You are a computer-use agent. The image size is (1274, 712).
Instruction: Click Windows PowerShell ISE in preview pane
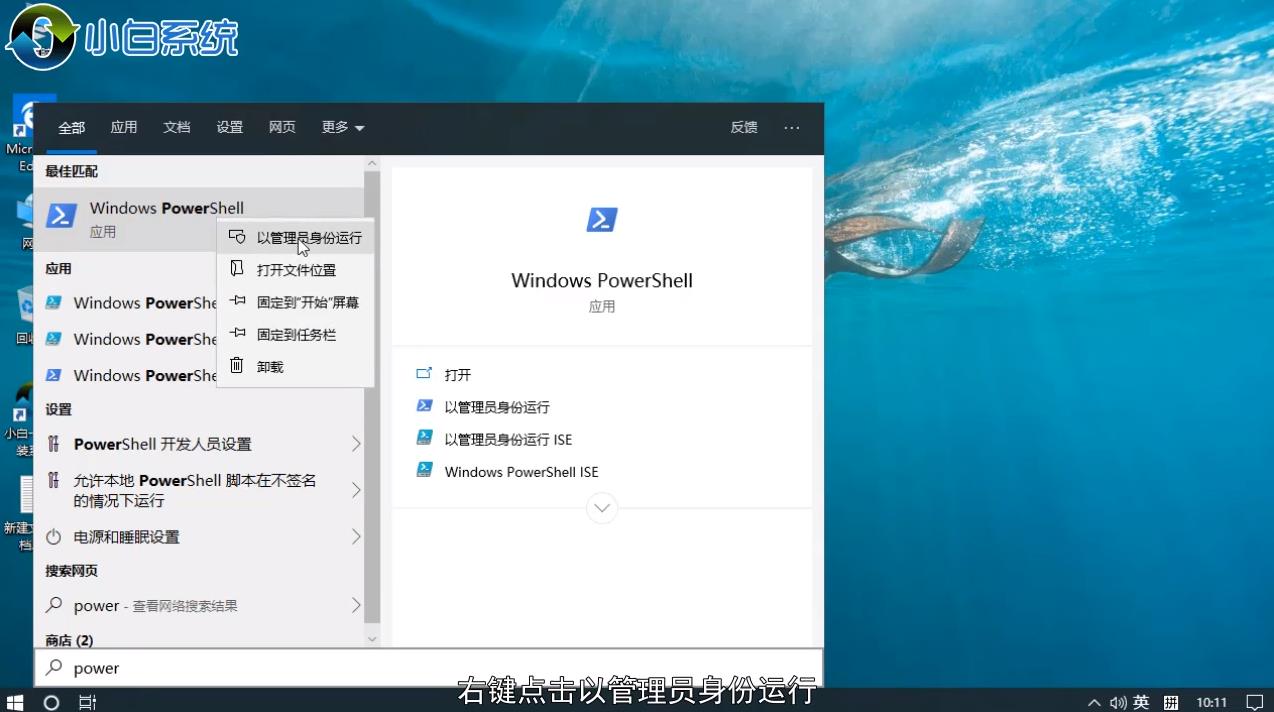522,472
